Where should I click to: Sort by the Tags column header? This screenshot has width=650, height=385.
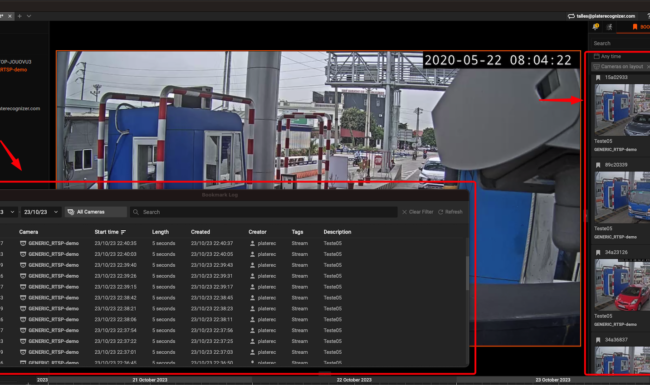point(297,232)
